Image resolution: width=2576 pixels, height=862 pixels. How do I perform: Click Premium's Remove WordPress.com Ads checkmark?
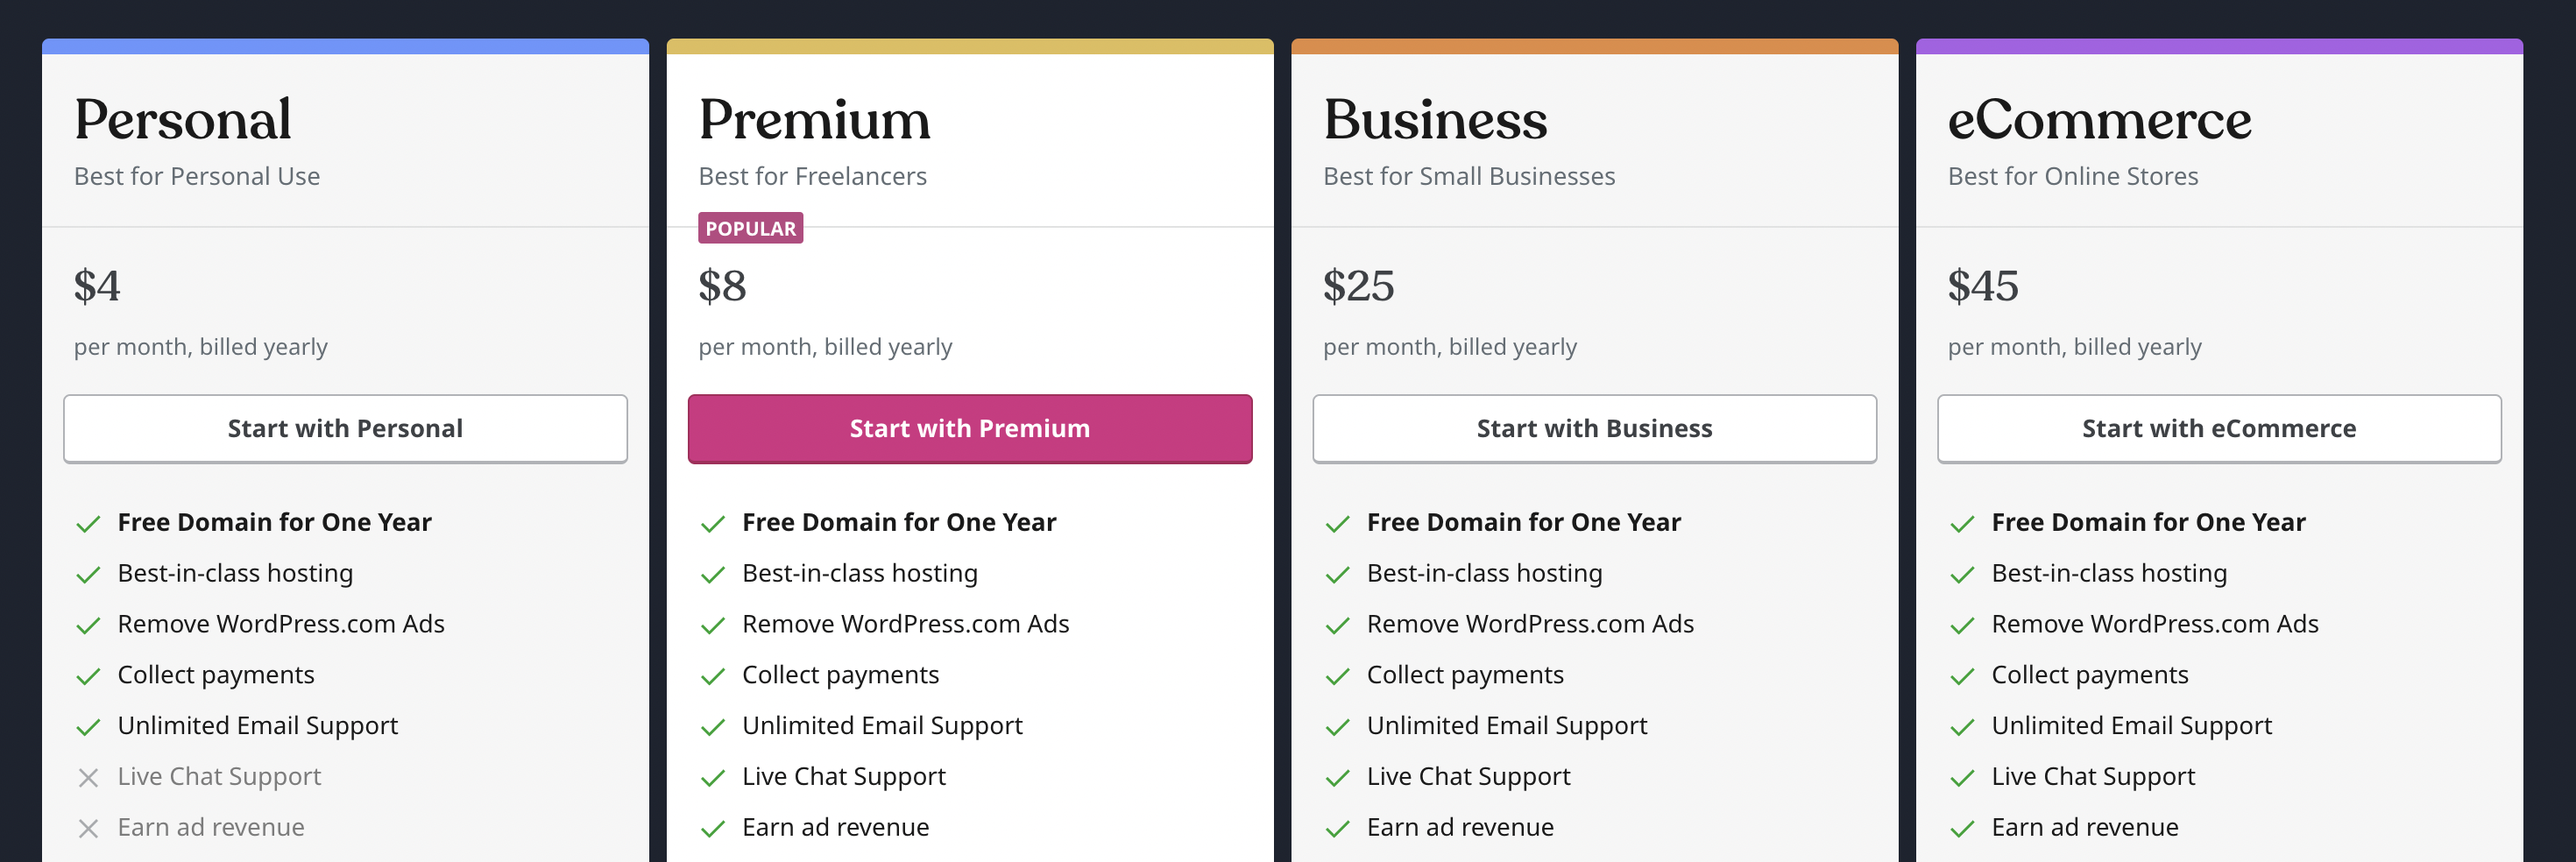pos(713,625)
